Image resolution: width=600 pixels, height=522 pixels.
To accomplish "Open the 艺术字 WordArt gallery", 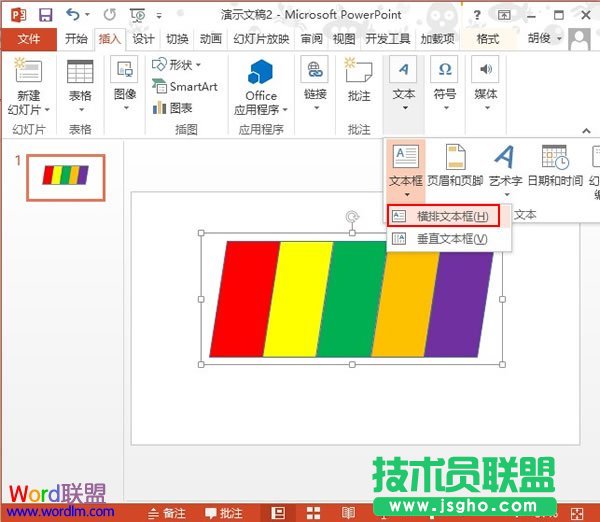I will tap(505, 170).
